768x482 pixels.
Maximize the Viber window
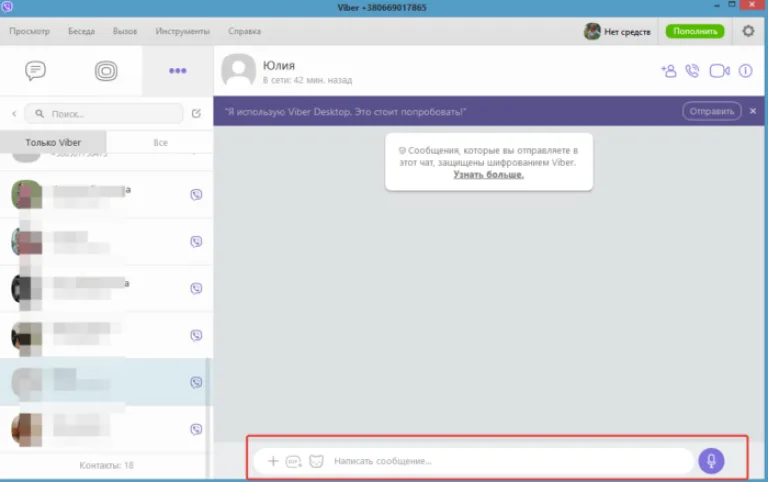(732, 4)
